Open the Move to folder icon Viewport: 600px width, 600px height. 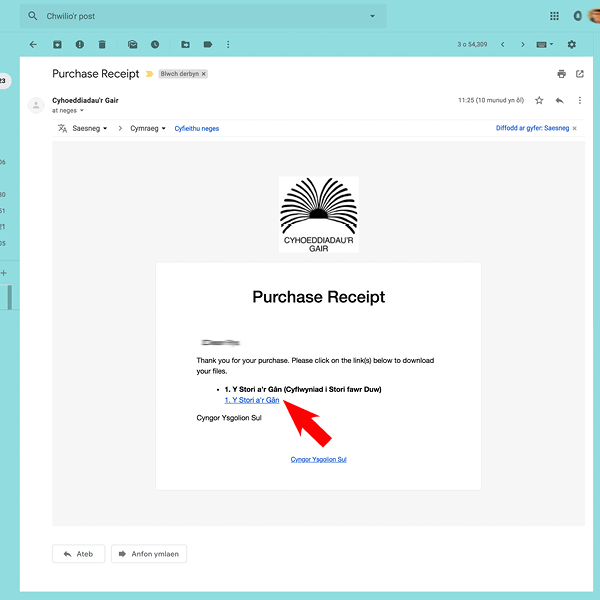[x=185, y=45]
